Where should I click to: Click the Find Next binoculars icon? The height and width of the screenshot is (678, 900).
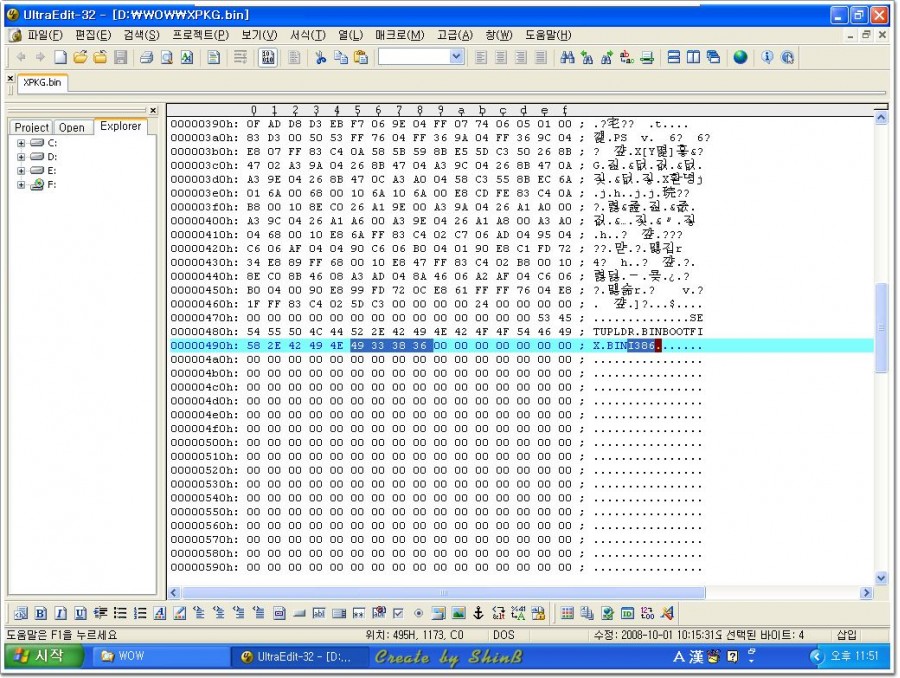pyautogui.click(x=607, y=57)
